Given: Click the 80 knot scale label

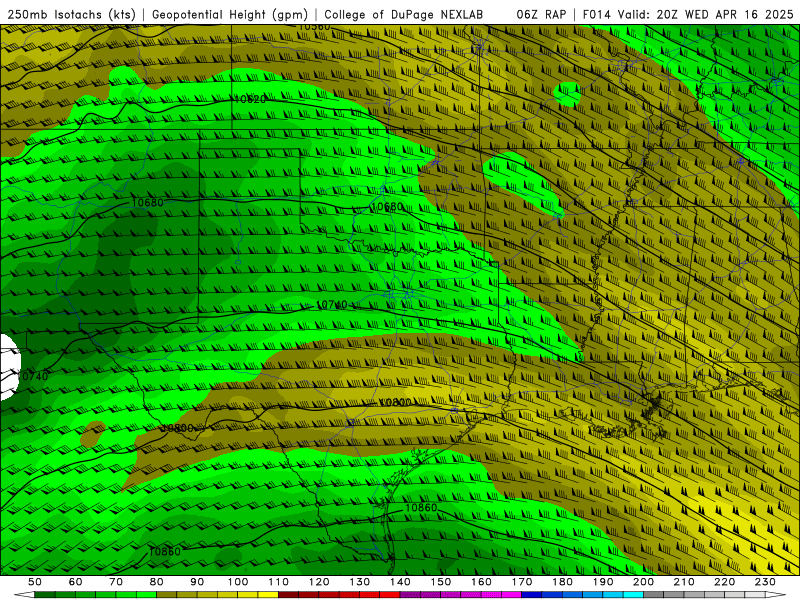Looking at the screenshot, I should point(156,582).
